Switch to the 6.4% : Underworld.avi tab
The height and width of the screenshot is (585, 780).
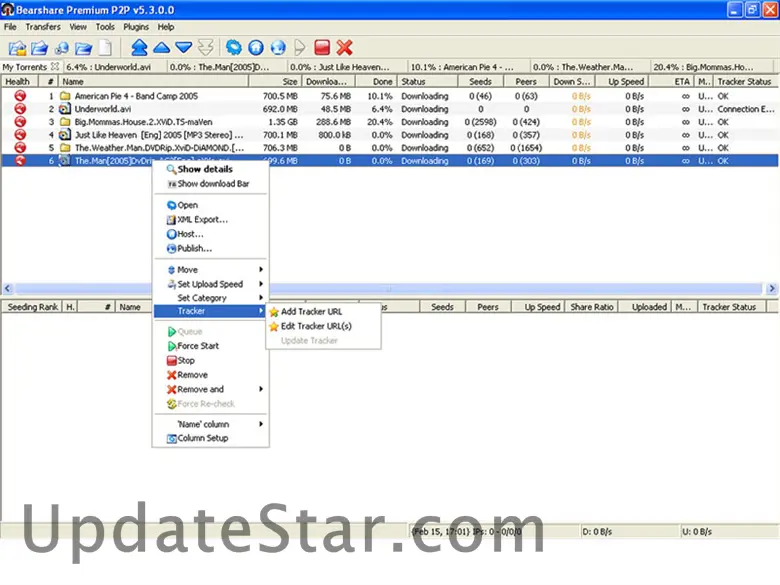coord(113,67)
